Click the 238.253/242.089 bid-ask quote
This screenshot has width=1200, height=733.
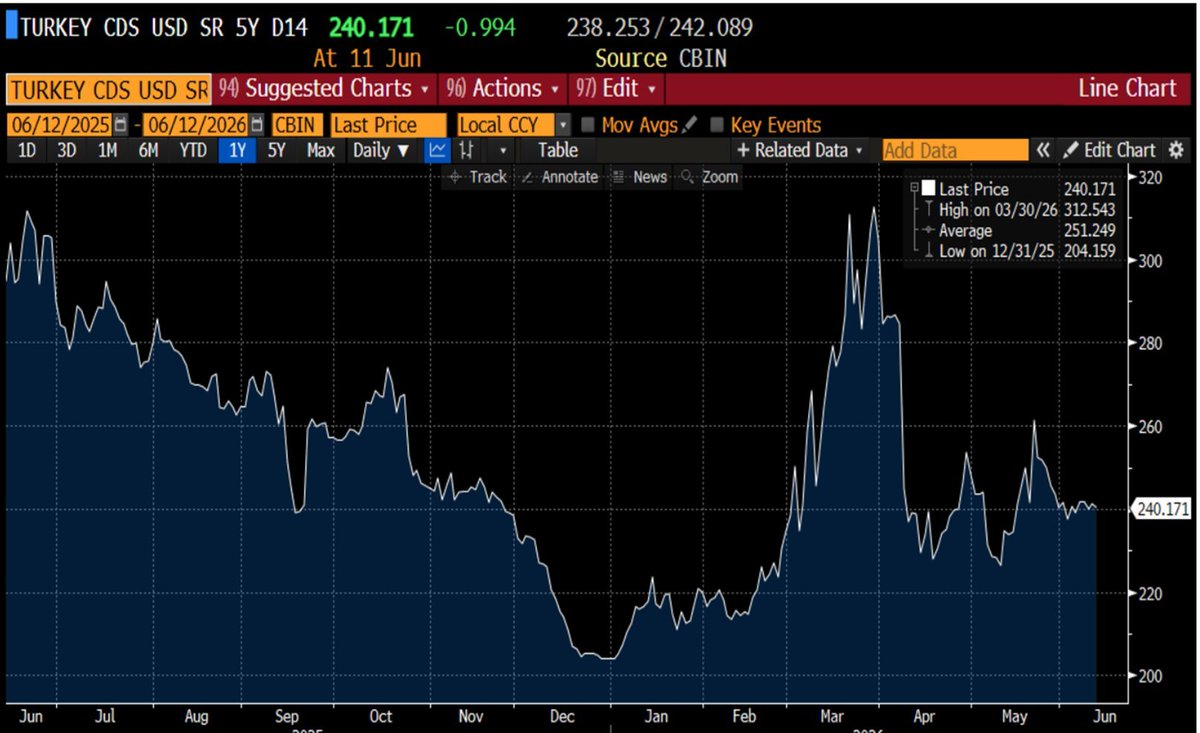[x=660, y=27]
